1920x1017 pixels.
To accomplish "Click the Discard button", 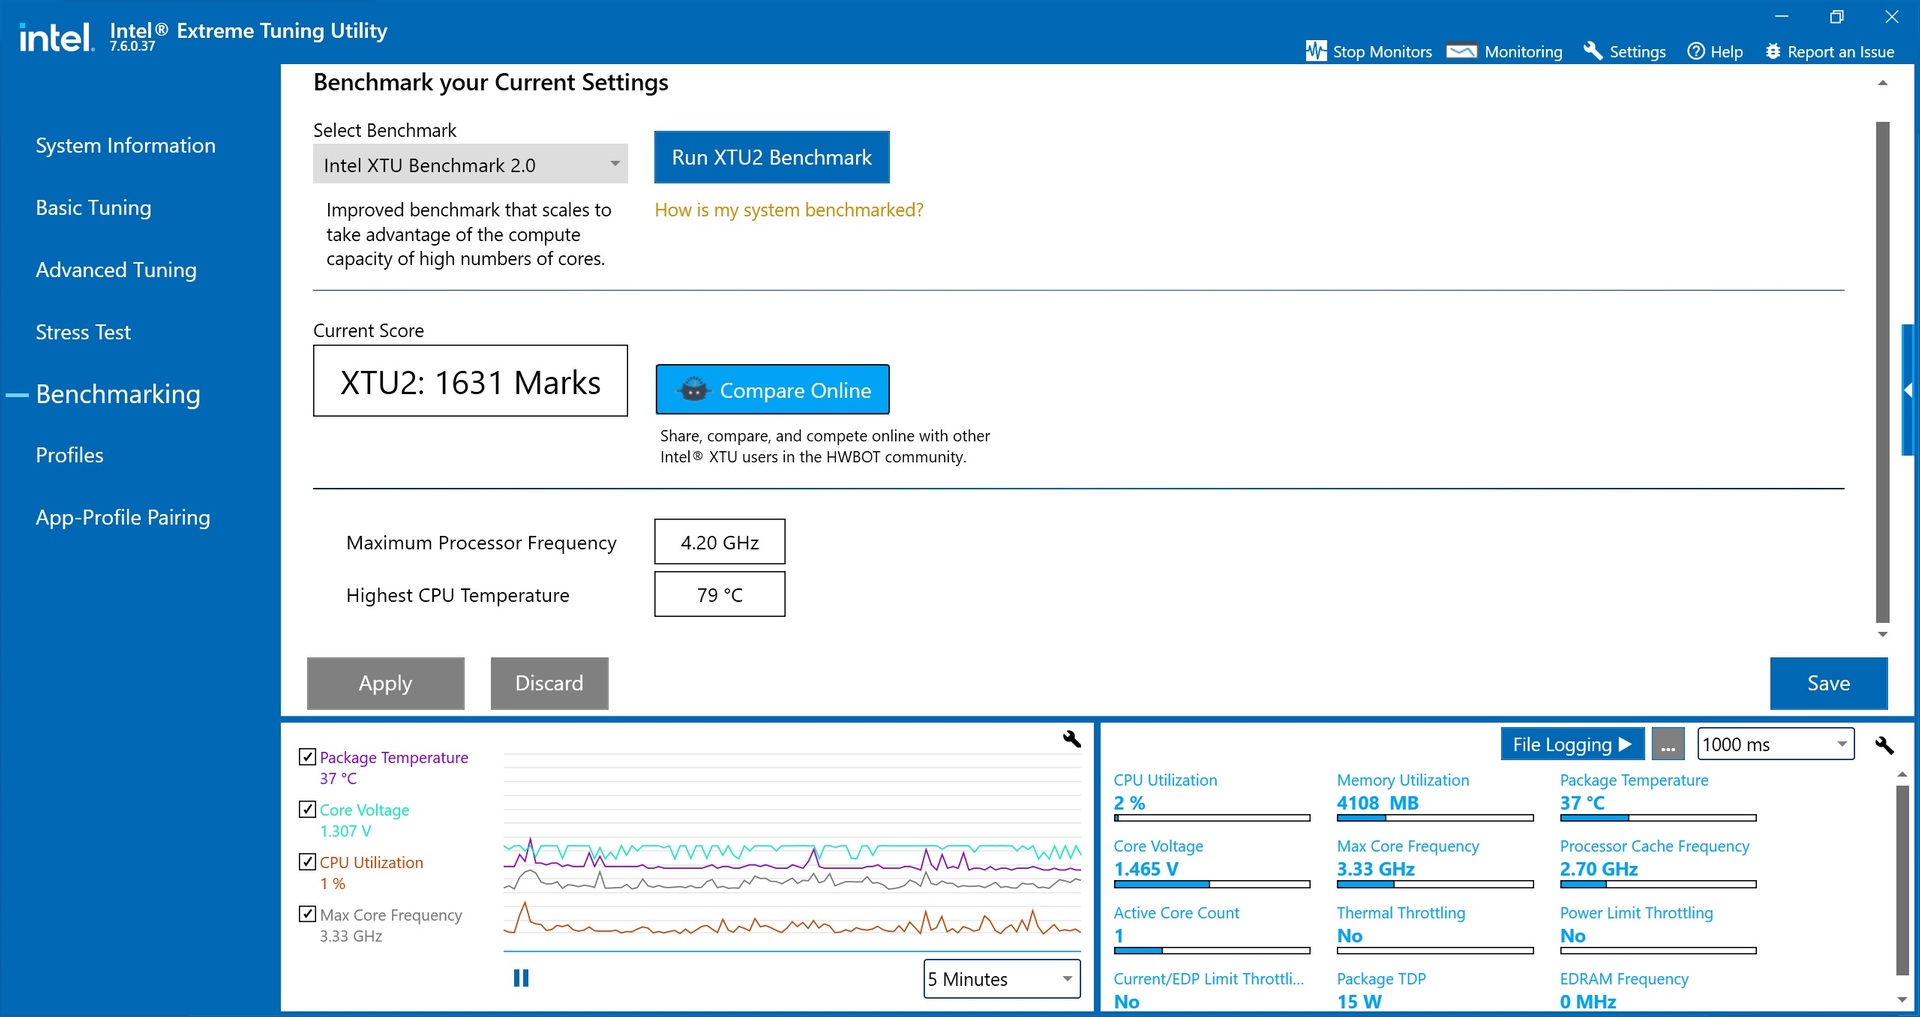I will 549,683.
